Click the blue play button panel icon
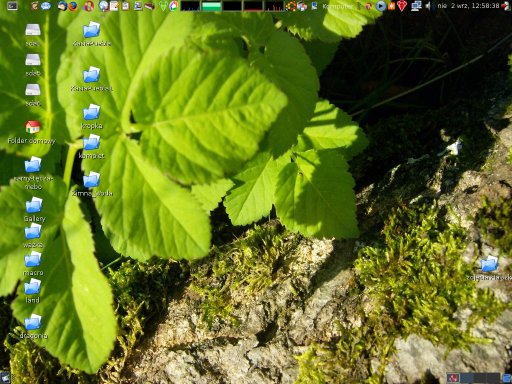 [x=381, y=6]
